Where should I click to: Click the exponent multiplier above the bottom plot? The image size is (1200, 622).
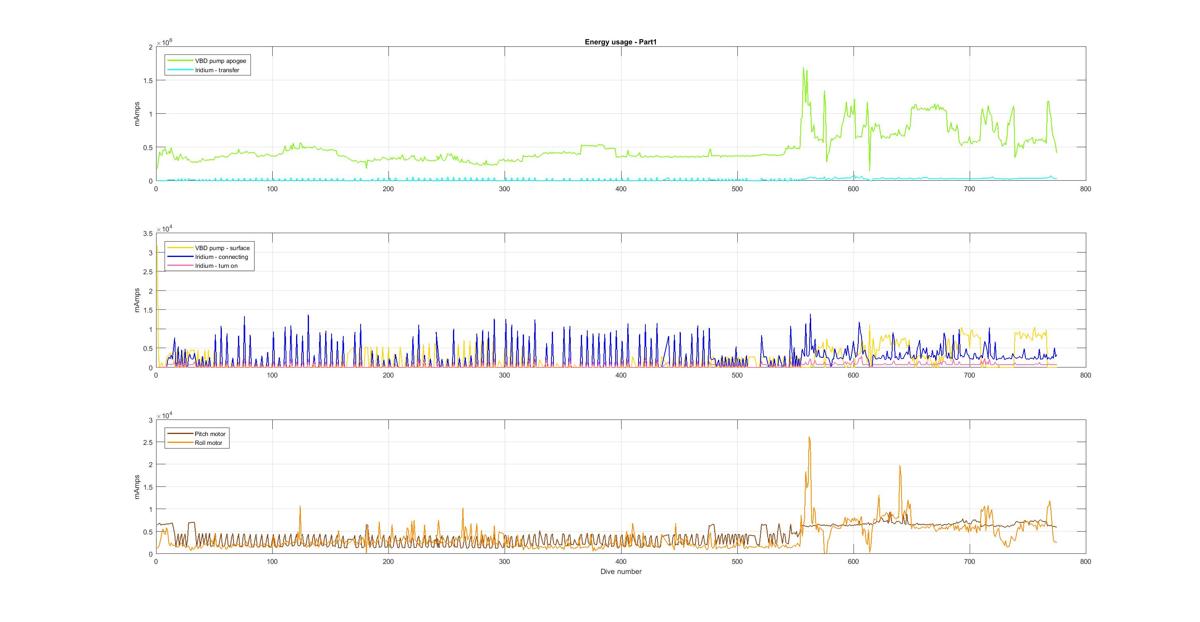164,414
